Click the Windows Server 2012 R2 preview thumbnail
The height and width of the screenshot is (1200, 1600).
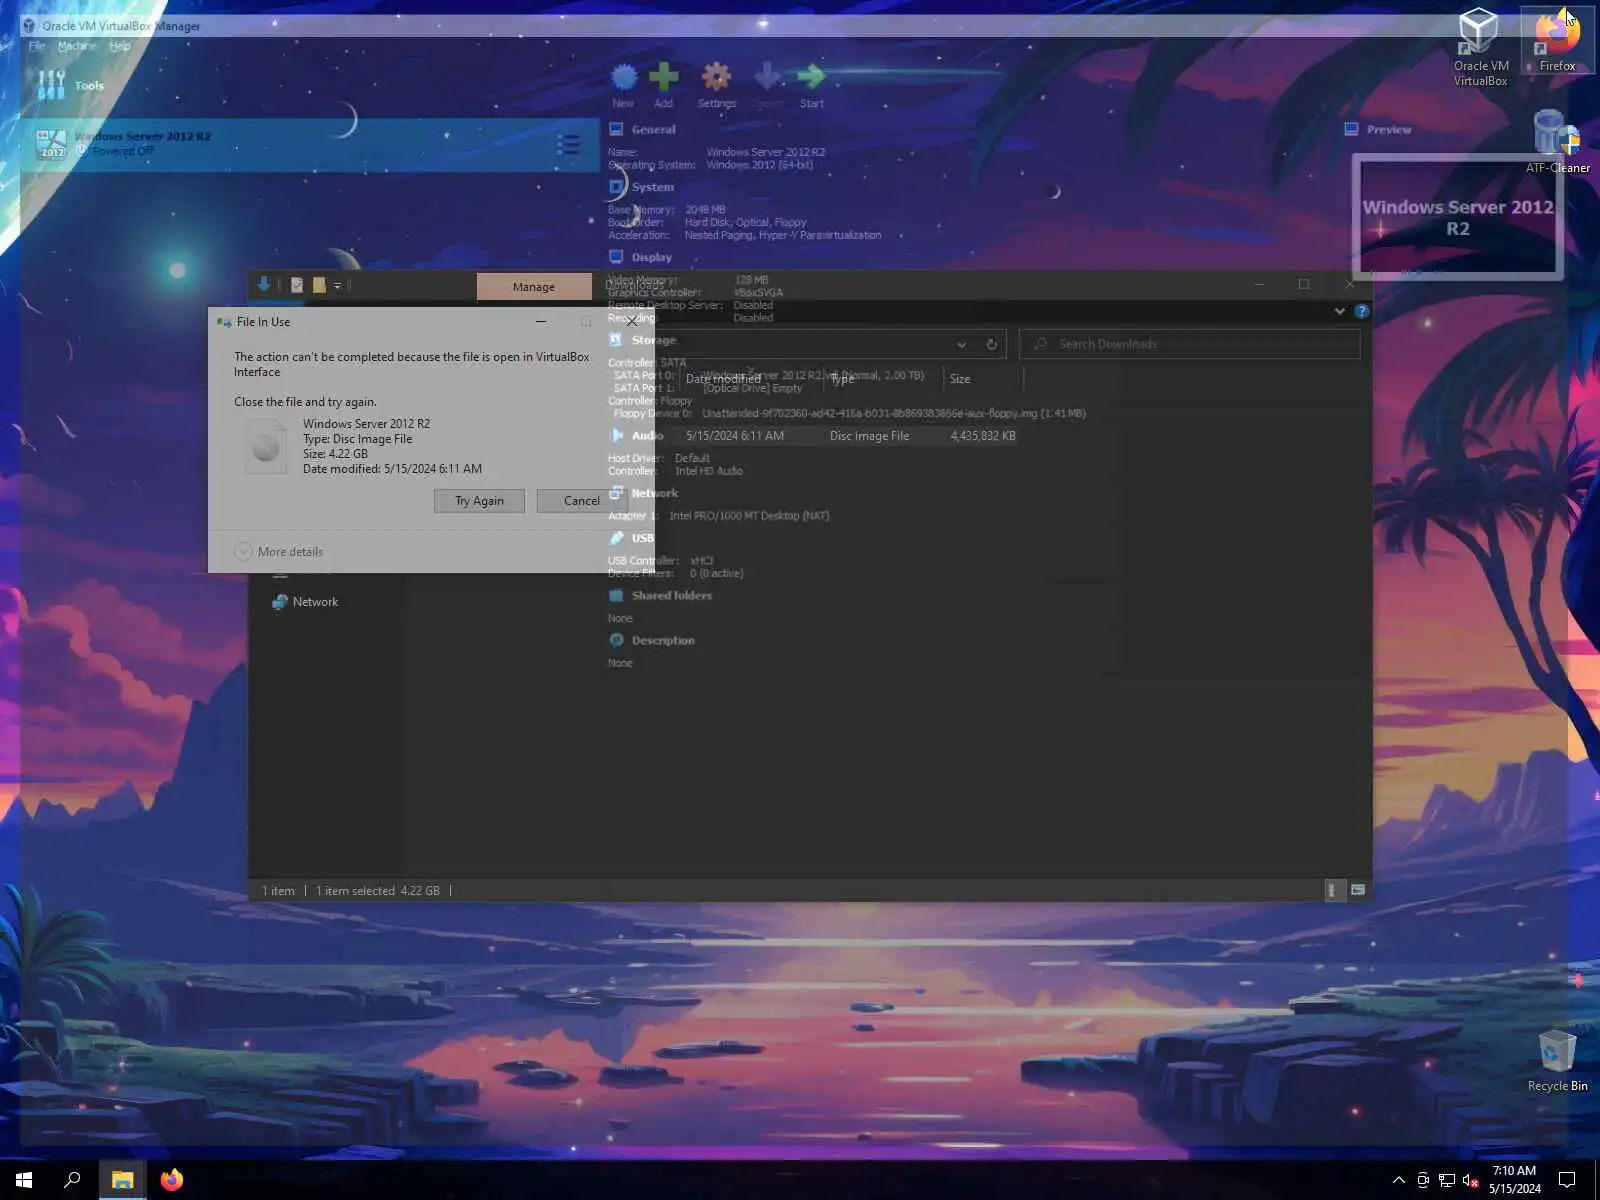(1457, 217)
